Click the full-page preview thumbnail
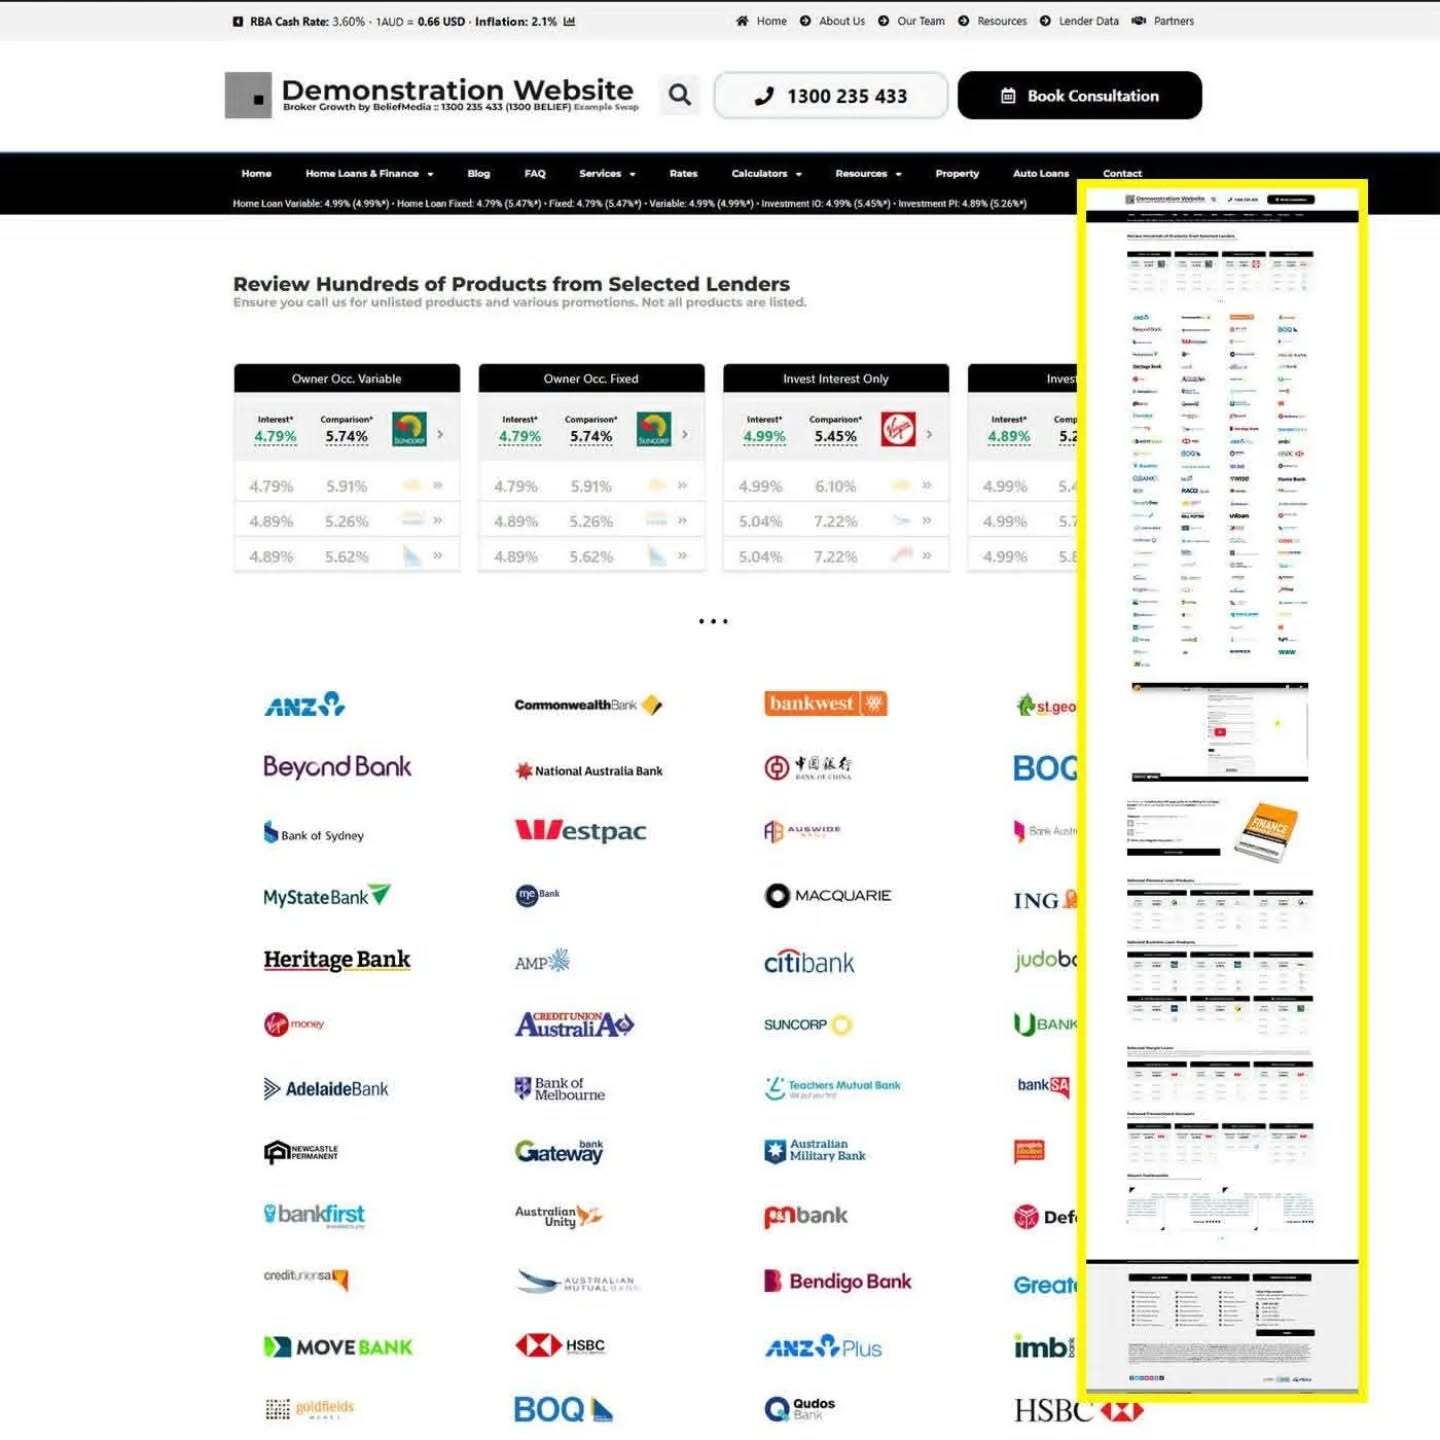Viewport: 1440px width, 1440px height. click(x=1221, y=790)
